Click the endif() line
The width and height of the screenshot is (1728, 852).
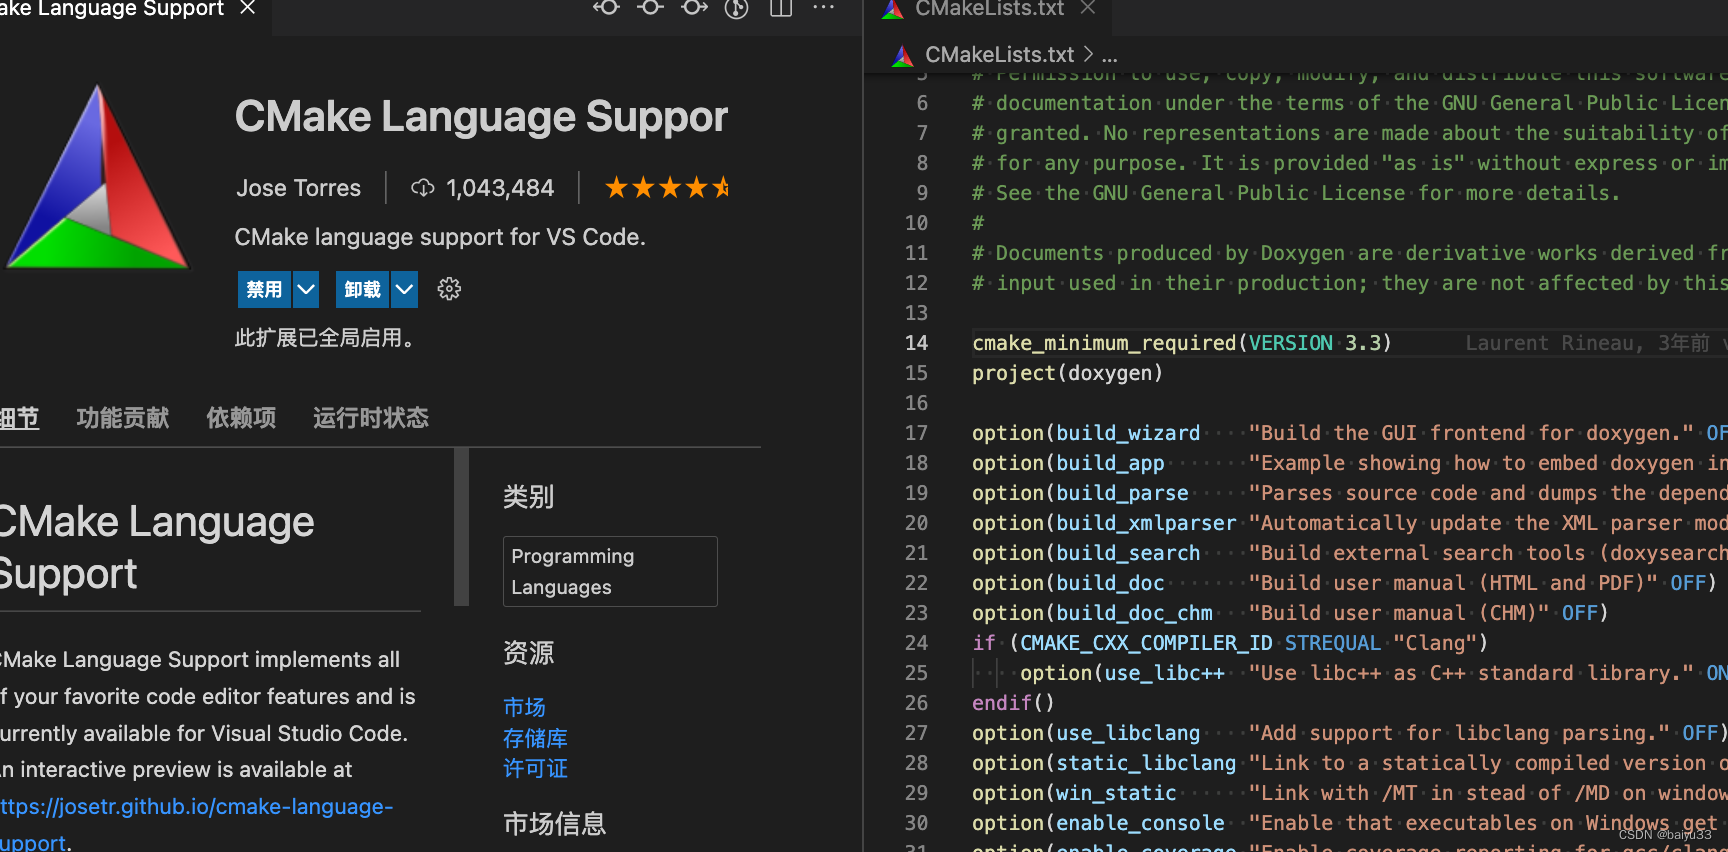click(1013, 703)
